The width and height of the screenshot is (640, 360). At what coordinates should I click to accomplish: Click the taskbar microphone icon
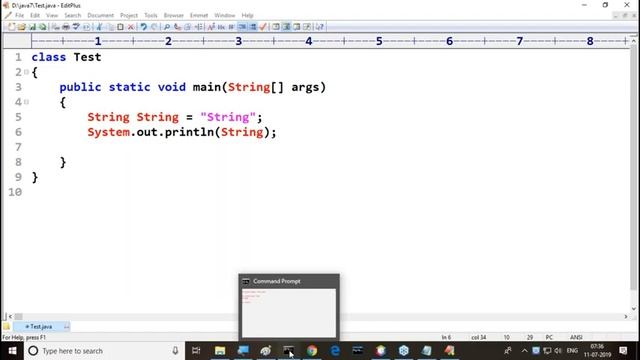click(x=175, y=351)
